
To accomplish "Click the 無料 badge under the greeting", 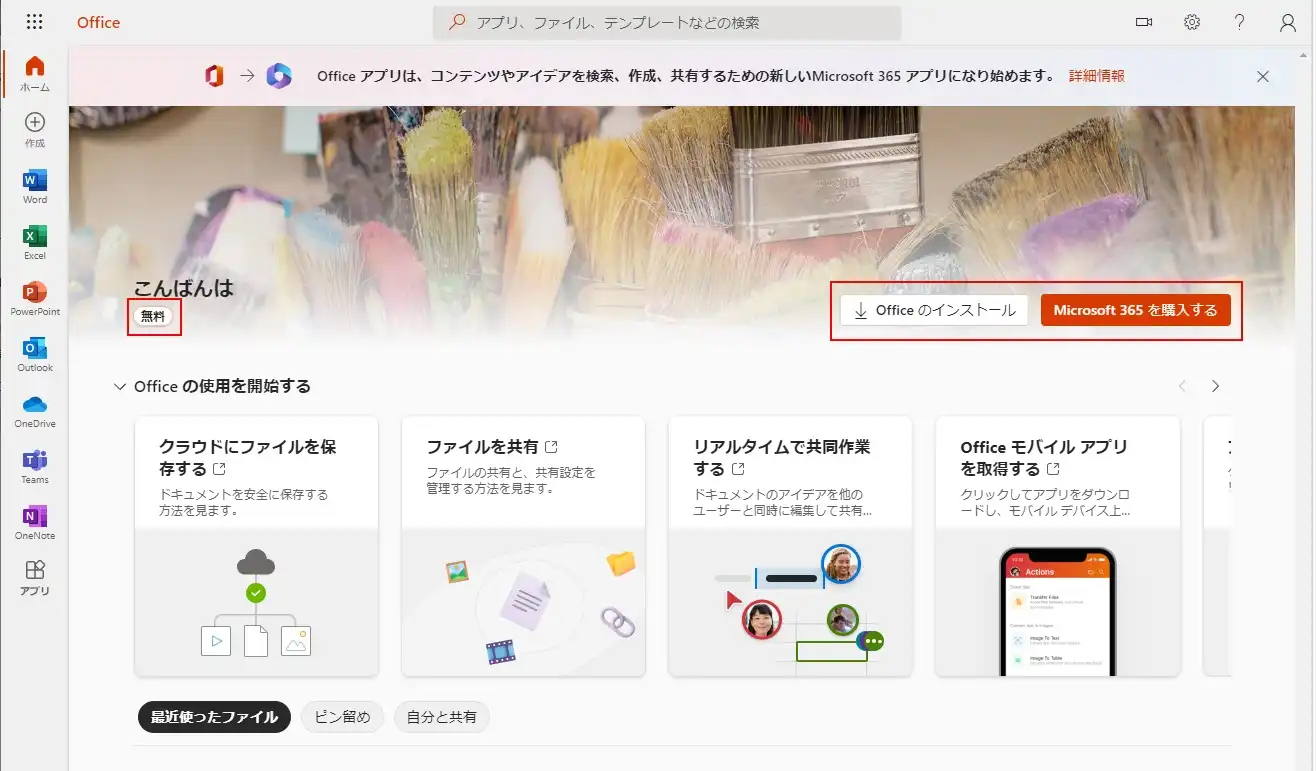I will pos(154,316).
